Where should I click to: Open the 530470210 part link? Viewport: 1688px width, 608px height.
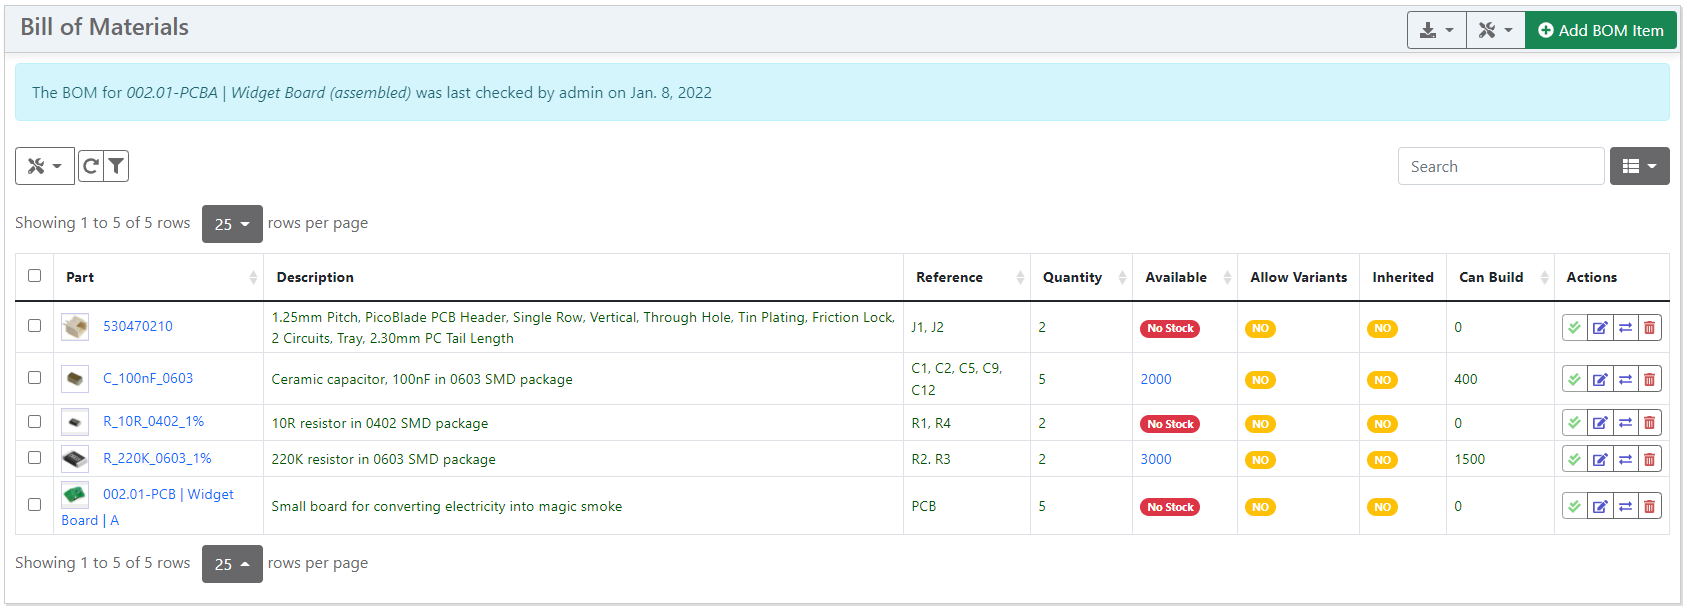click(x=138, y=327)
